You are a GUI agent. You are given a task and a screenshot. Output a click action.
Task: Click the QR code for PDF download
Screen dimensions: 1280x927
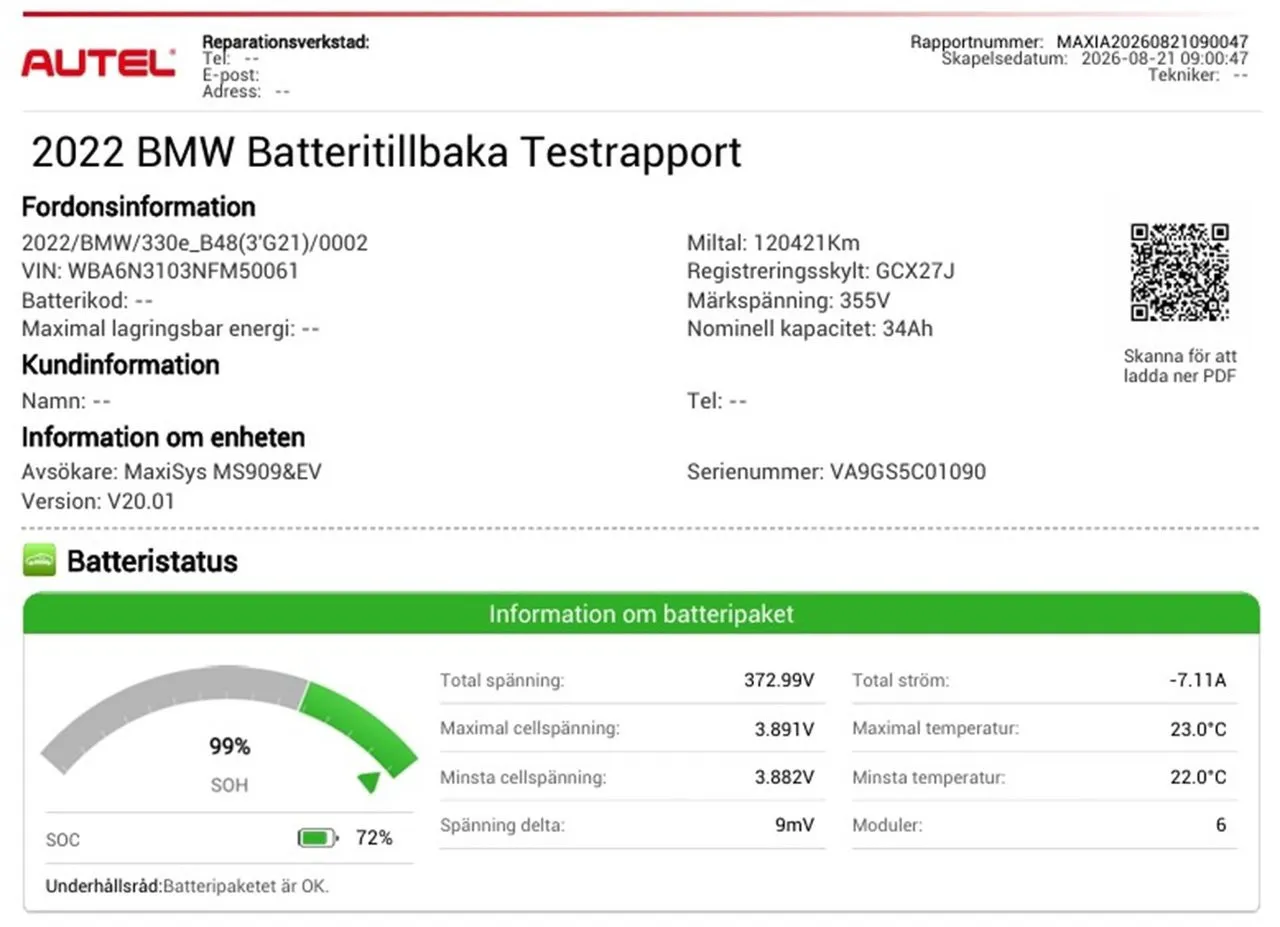(x=1179, y=273)
